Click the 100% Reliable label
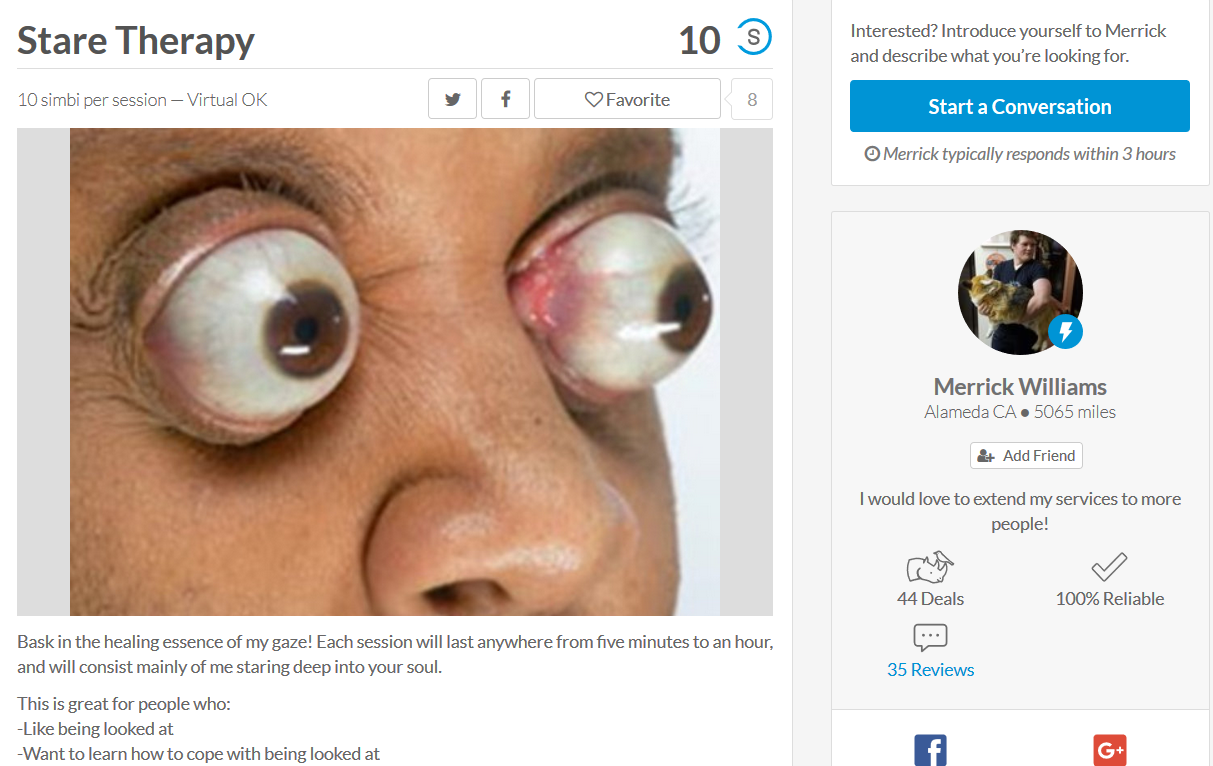1213x766 pixels. (x=1110, y=599)
